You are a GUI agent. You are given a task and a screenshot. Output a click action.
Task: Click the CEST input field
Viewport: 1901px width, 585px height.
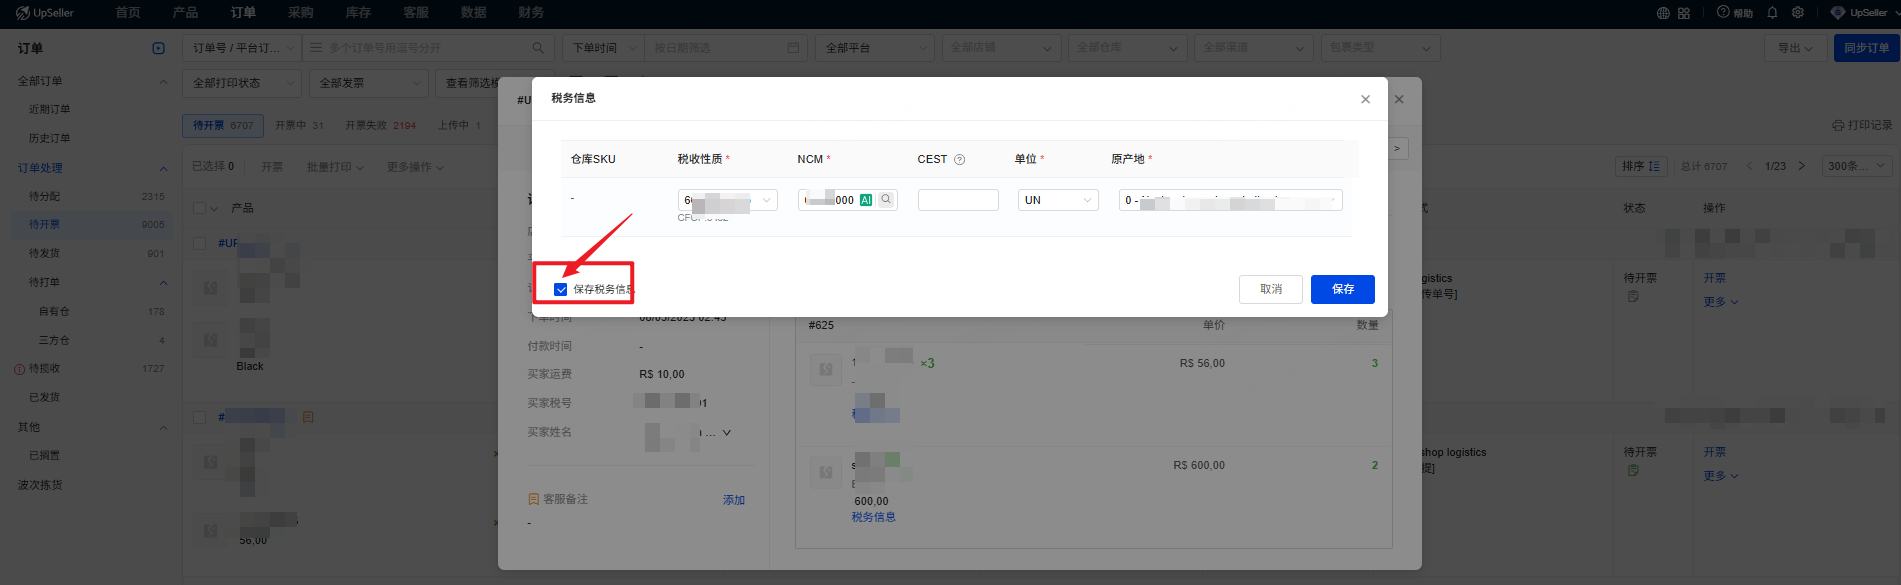(958, 200)
